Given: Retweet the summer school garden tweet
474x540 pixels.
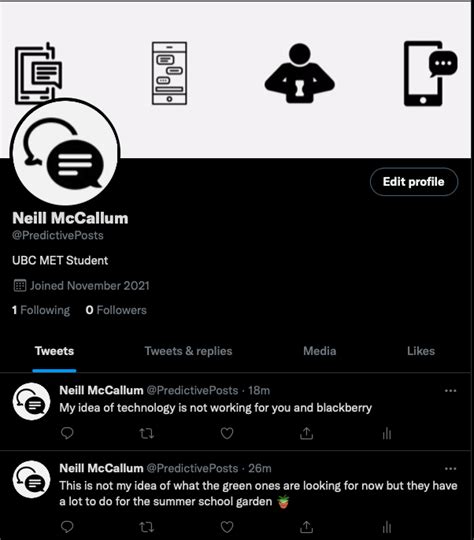Looking at the screenshot, I should pos(146,527).
